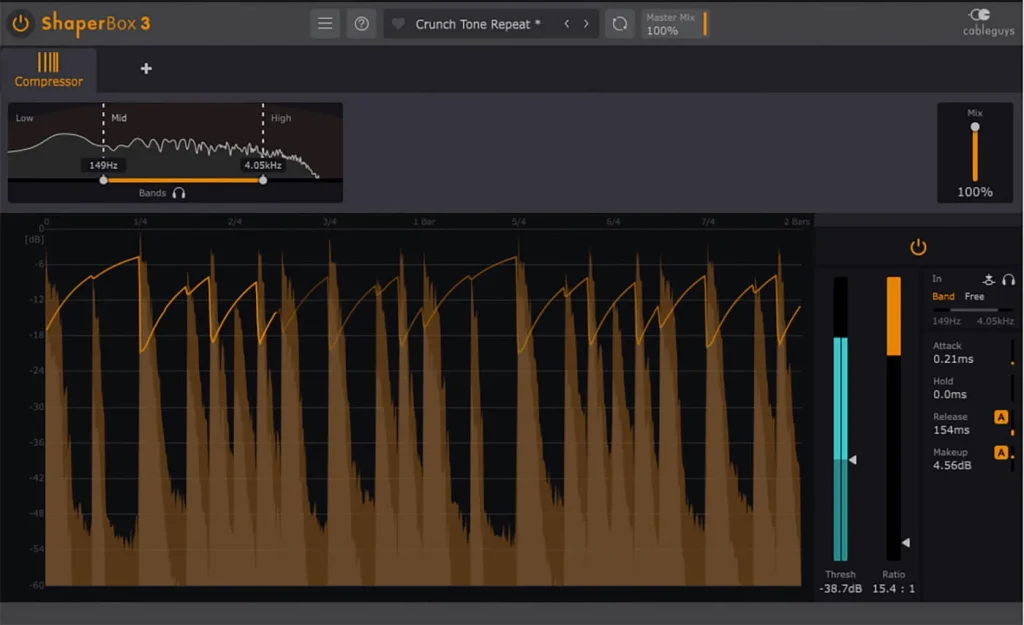Click the refresh/reload preset icon
1024x625 pixels.
coord(619,24)
